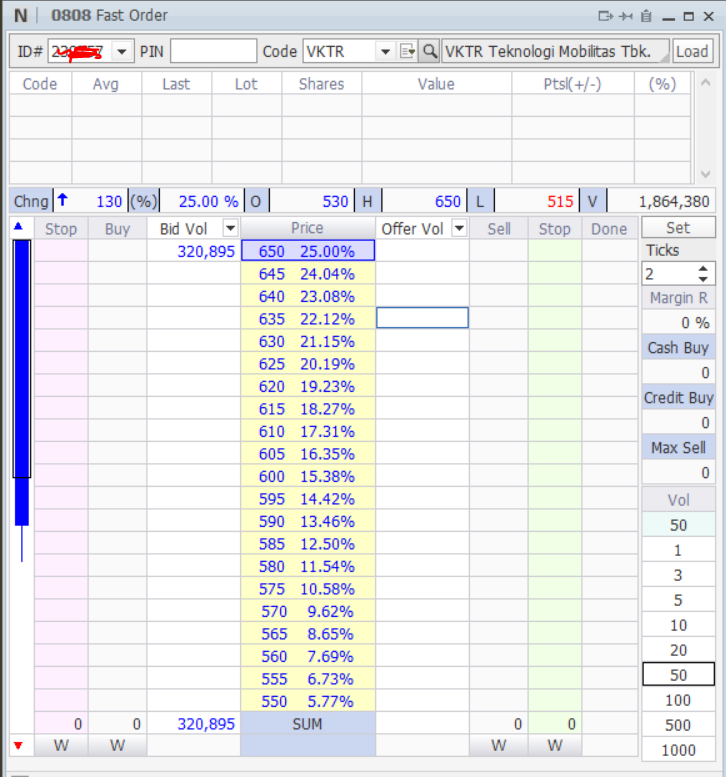Expand the Code VKTR dropdown
This screenshot has width=726, height=777.
[385, 52]
